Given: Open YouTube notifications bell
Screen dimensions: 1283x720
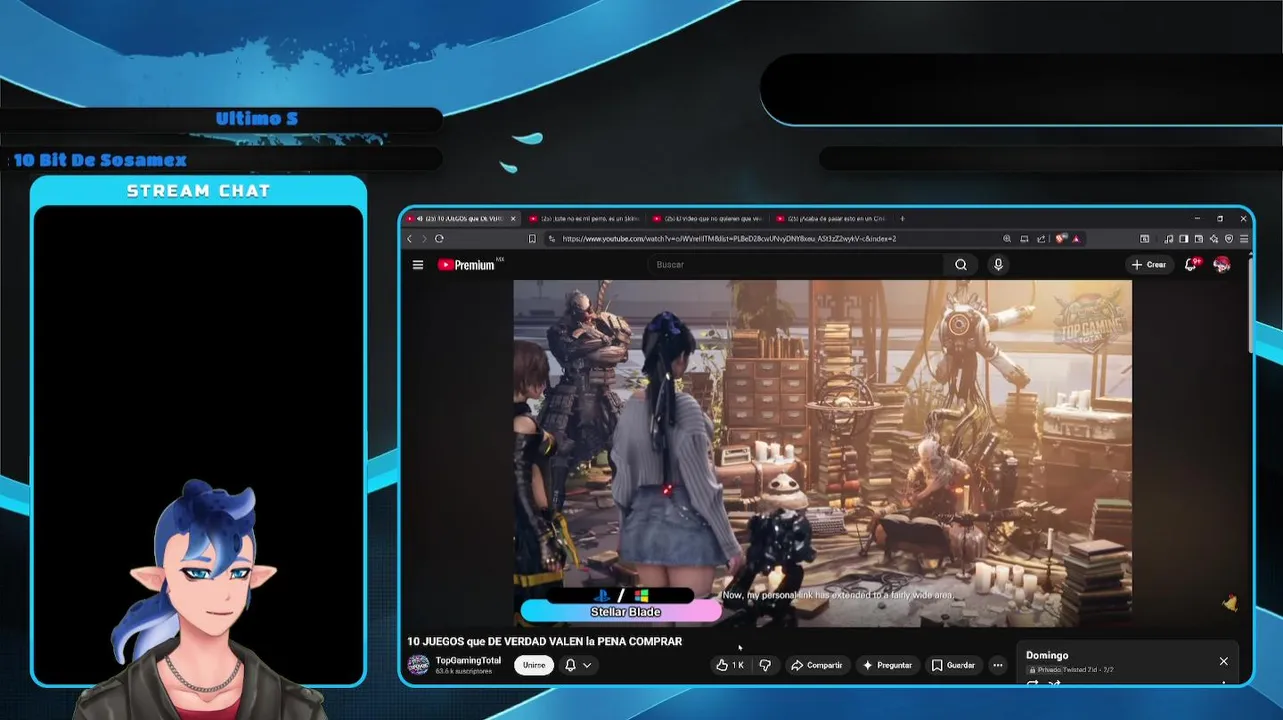Looking at the screenshot, I should [1191, 265].
